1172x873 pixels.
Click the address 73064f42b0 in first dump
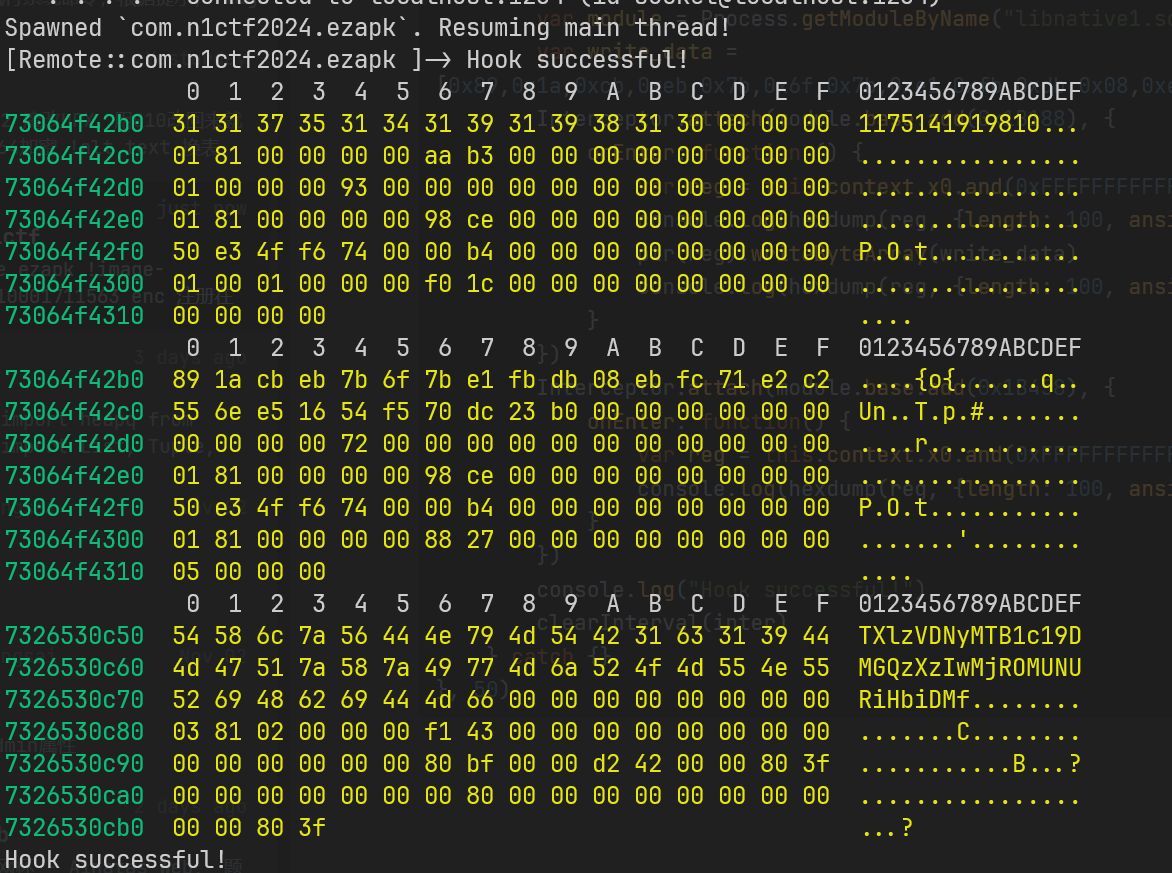(x=74, y=123)
